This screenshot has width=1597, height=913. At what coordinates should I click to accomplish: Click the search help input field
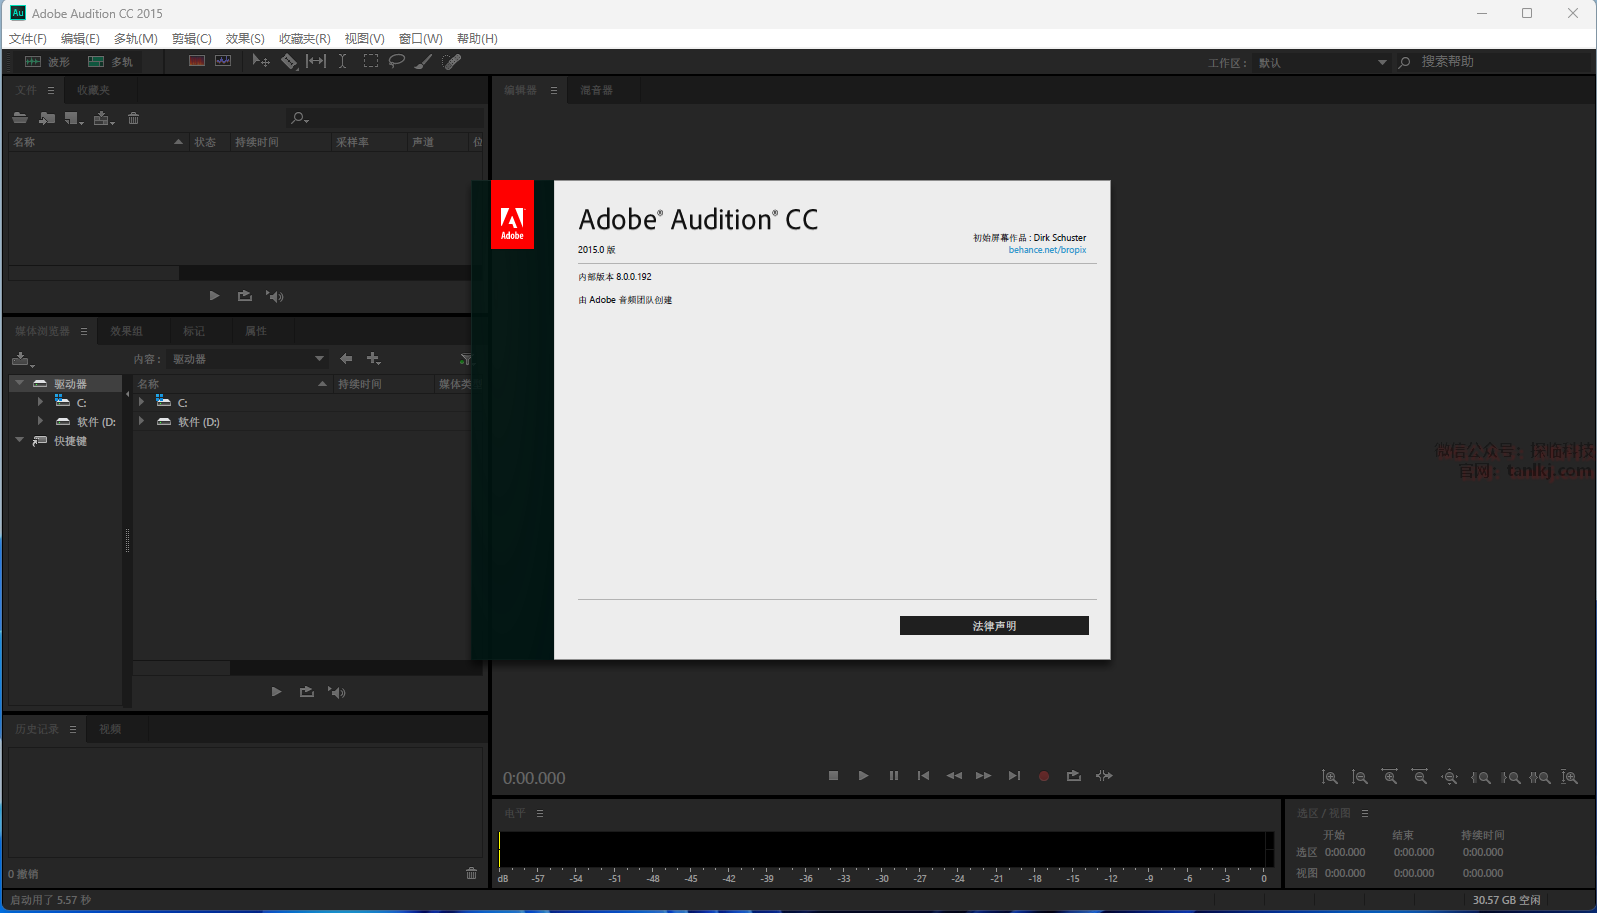tap(1500, 62)
